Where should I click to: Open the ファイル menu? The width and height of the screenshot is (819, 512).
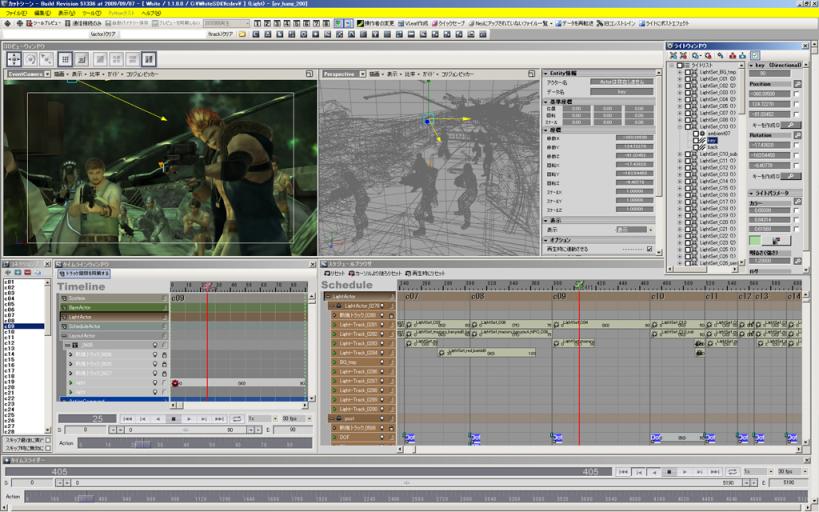point(16,13)
